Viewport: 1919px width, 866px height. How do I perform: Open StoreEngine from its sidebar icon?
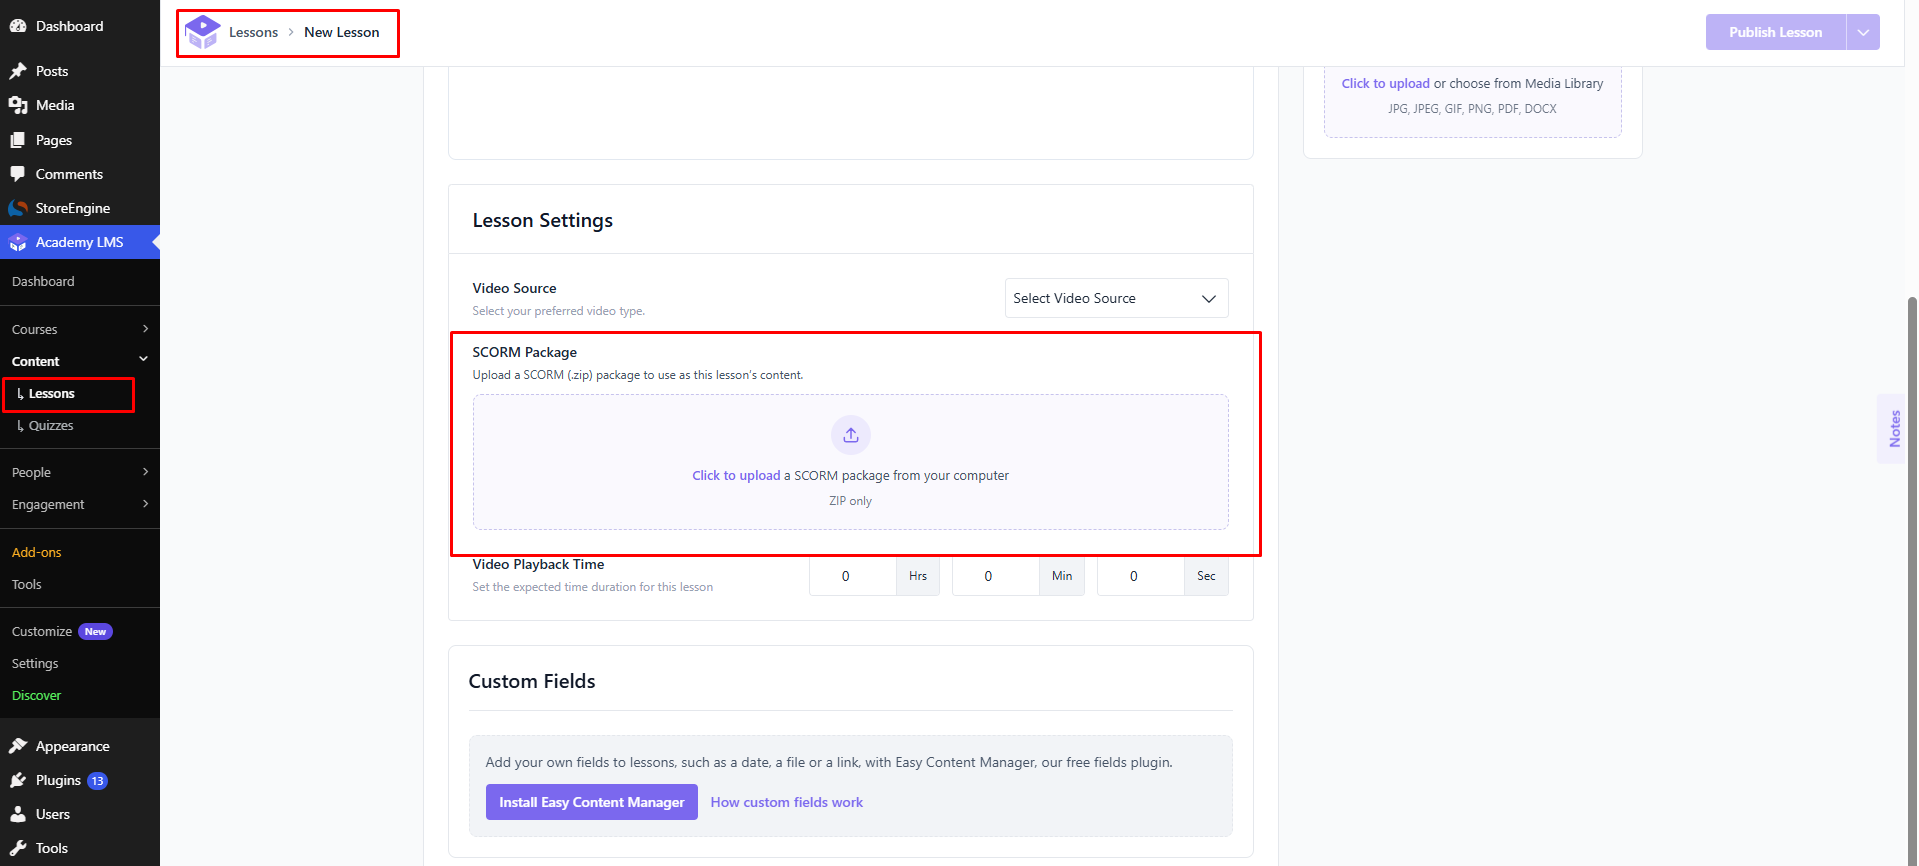point(18,208)
